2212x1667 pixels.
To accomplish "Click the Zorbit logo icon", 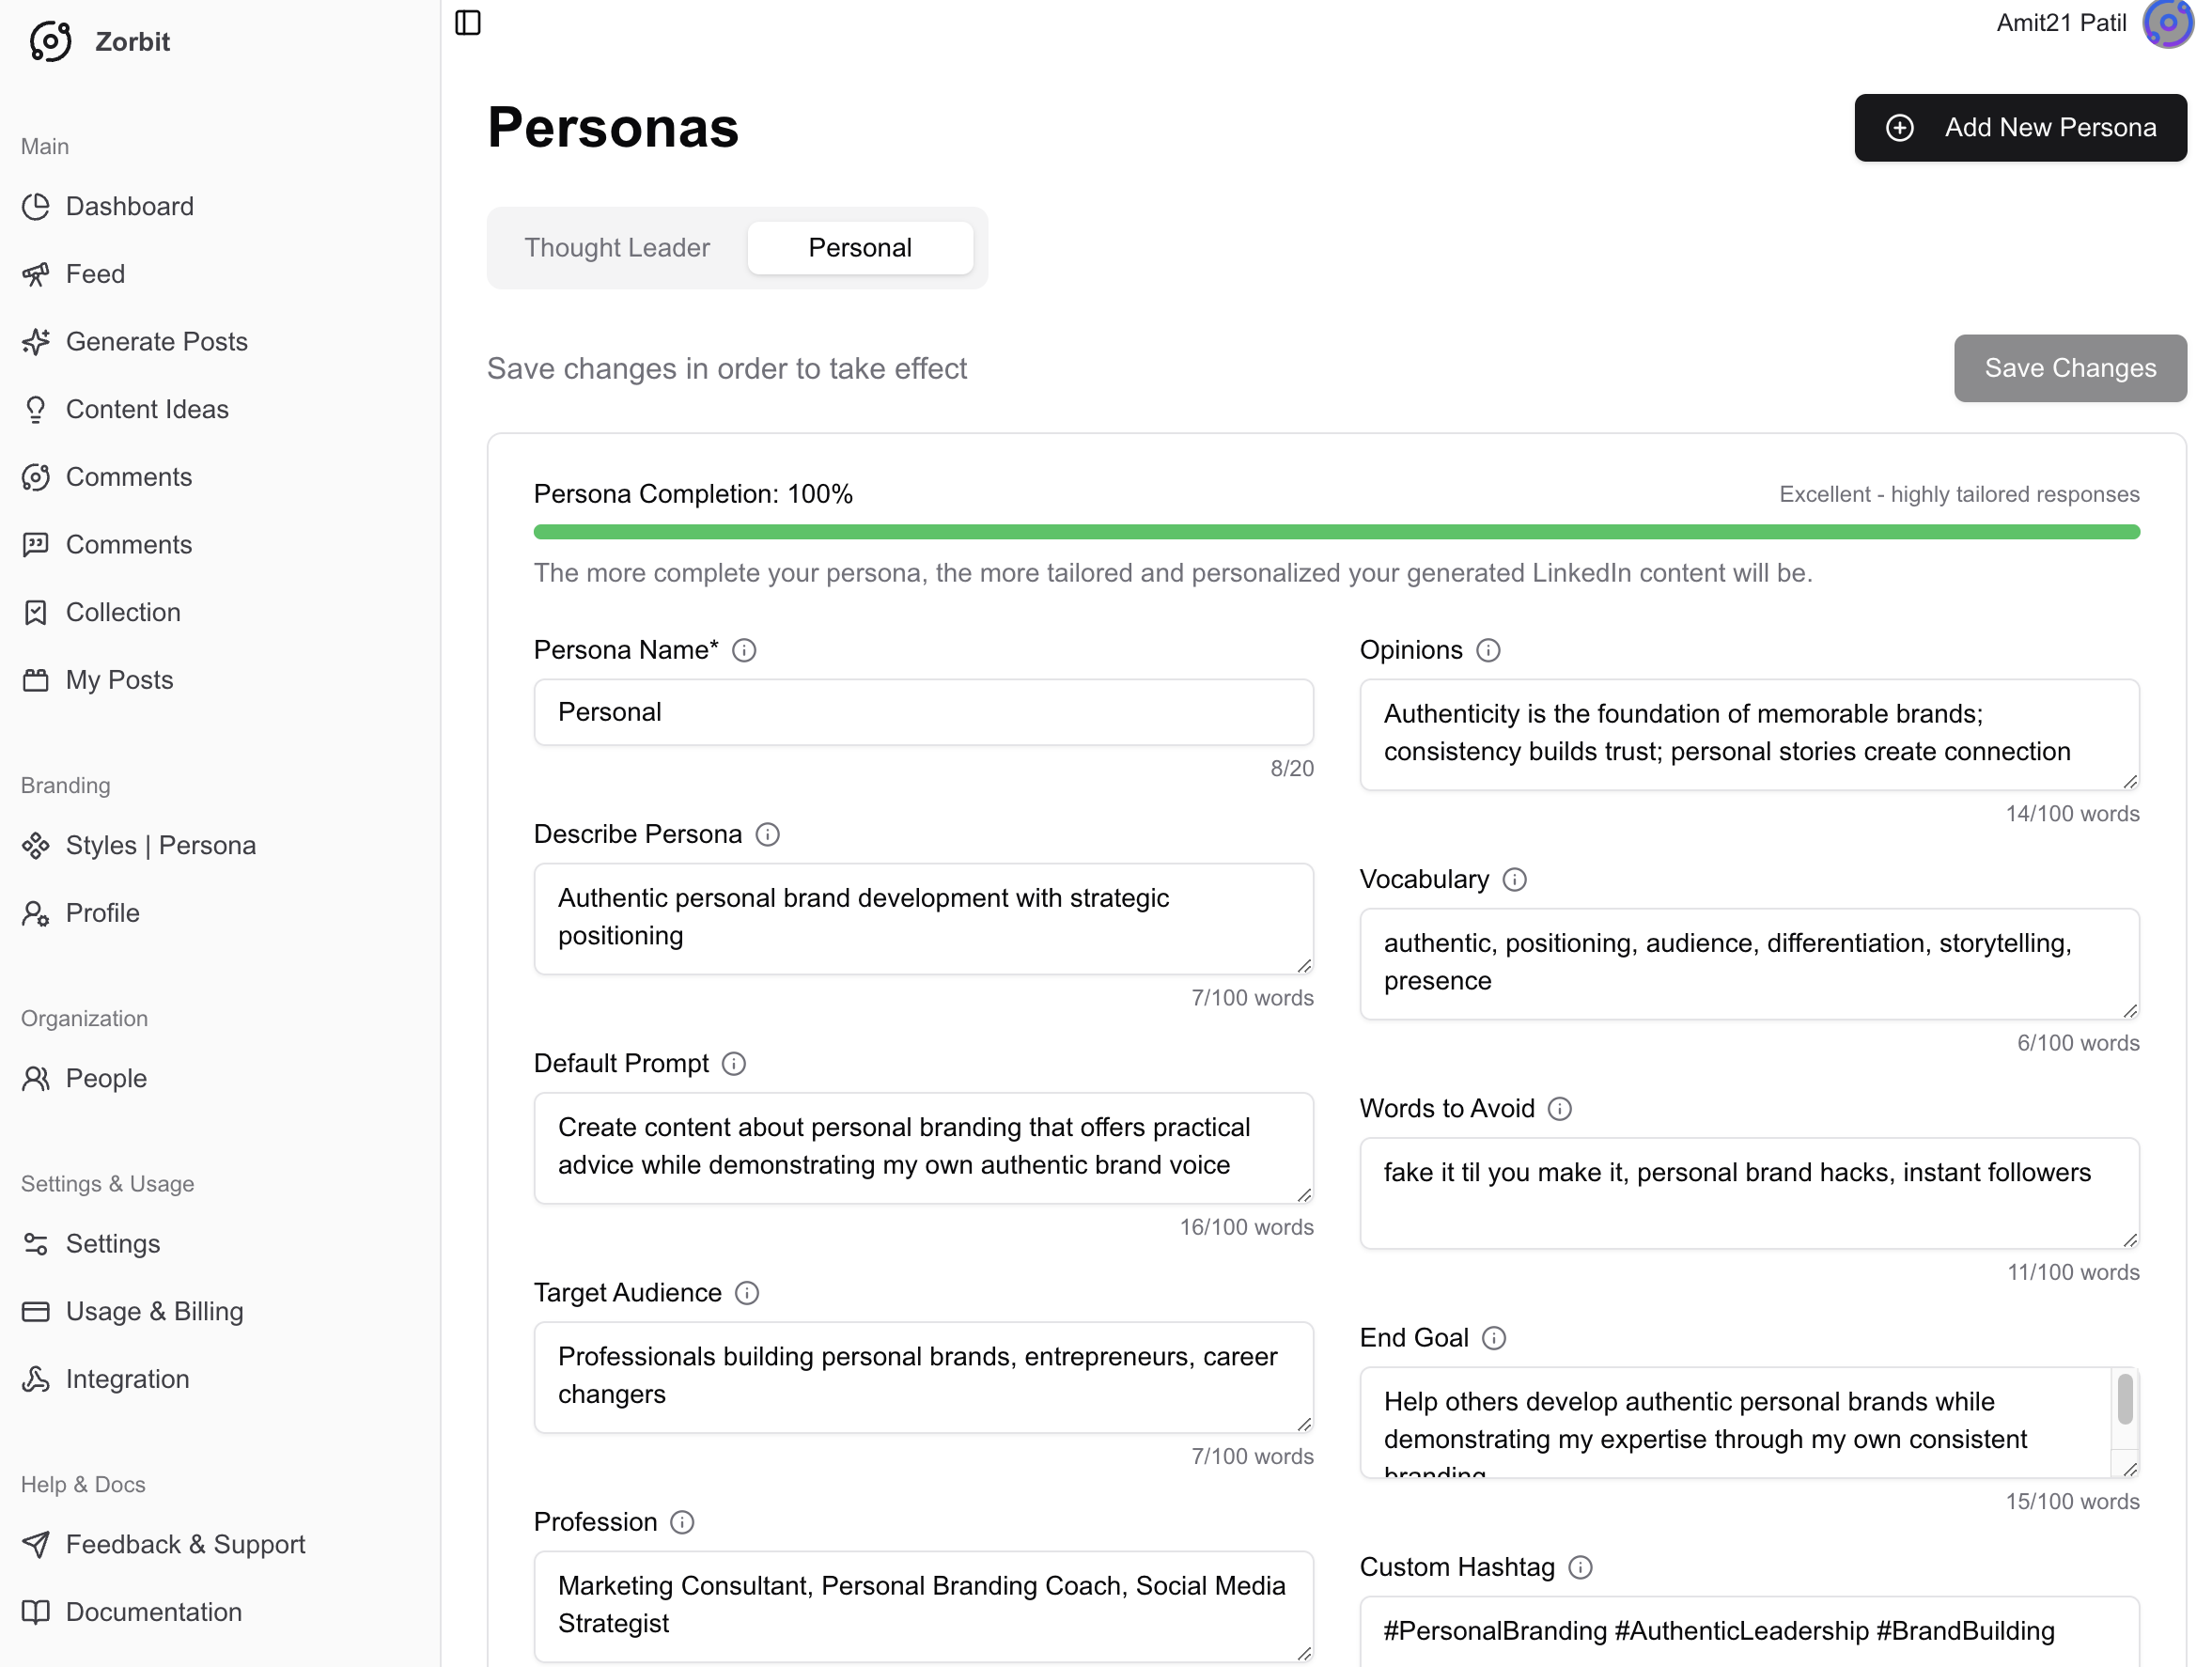I will (51, 41).
